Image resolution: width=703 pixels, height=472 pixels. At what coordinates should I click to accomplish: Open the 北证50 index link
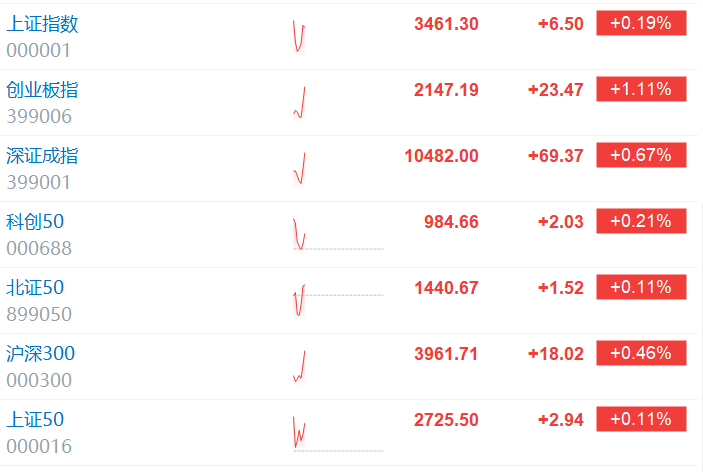(35, 287)
